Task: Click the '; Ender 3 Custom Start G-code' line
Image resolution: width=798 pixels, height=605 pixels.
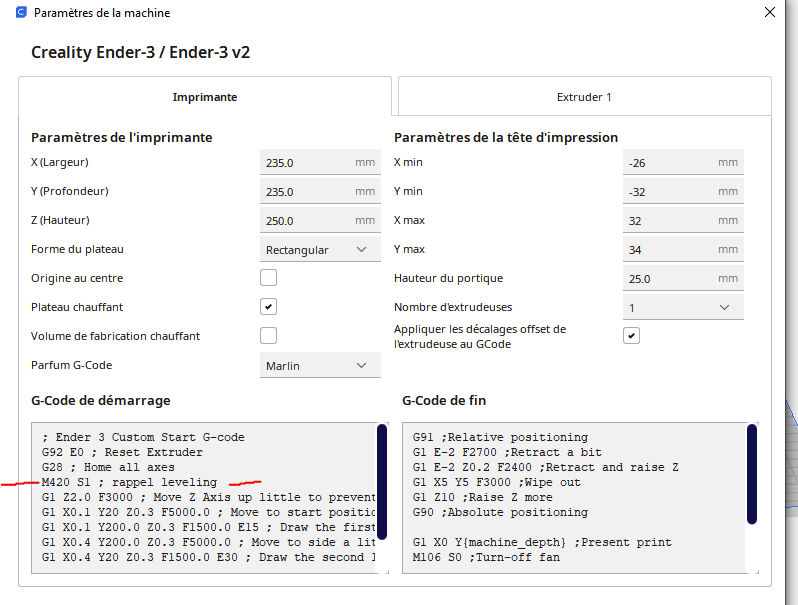Action: [143, 437]
